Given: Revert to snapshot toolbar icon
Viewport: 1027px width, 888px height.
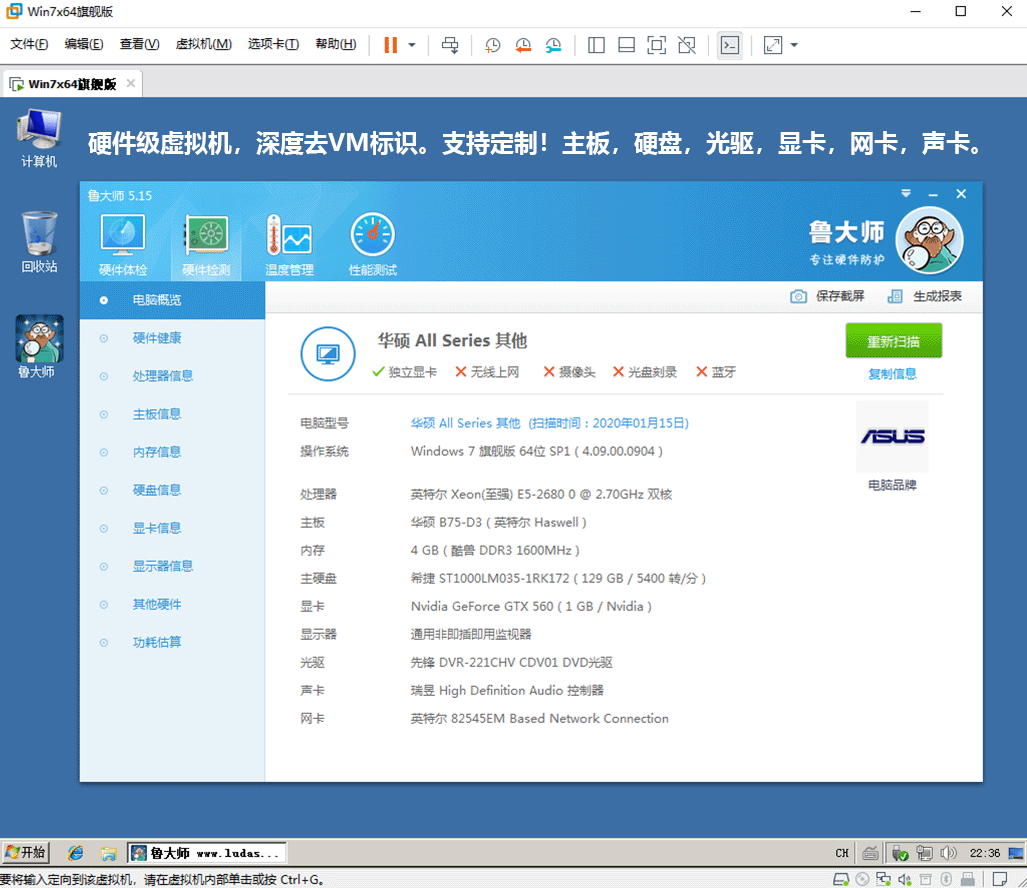Looking at the screenshot, I should pyautogui.click(x=523, y=45).
